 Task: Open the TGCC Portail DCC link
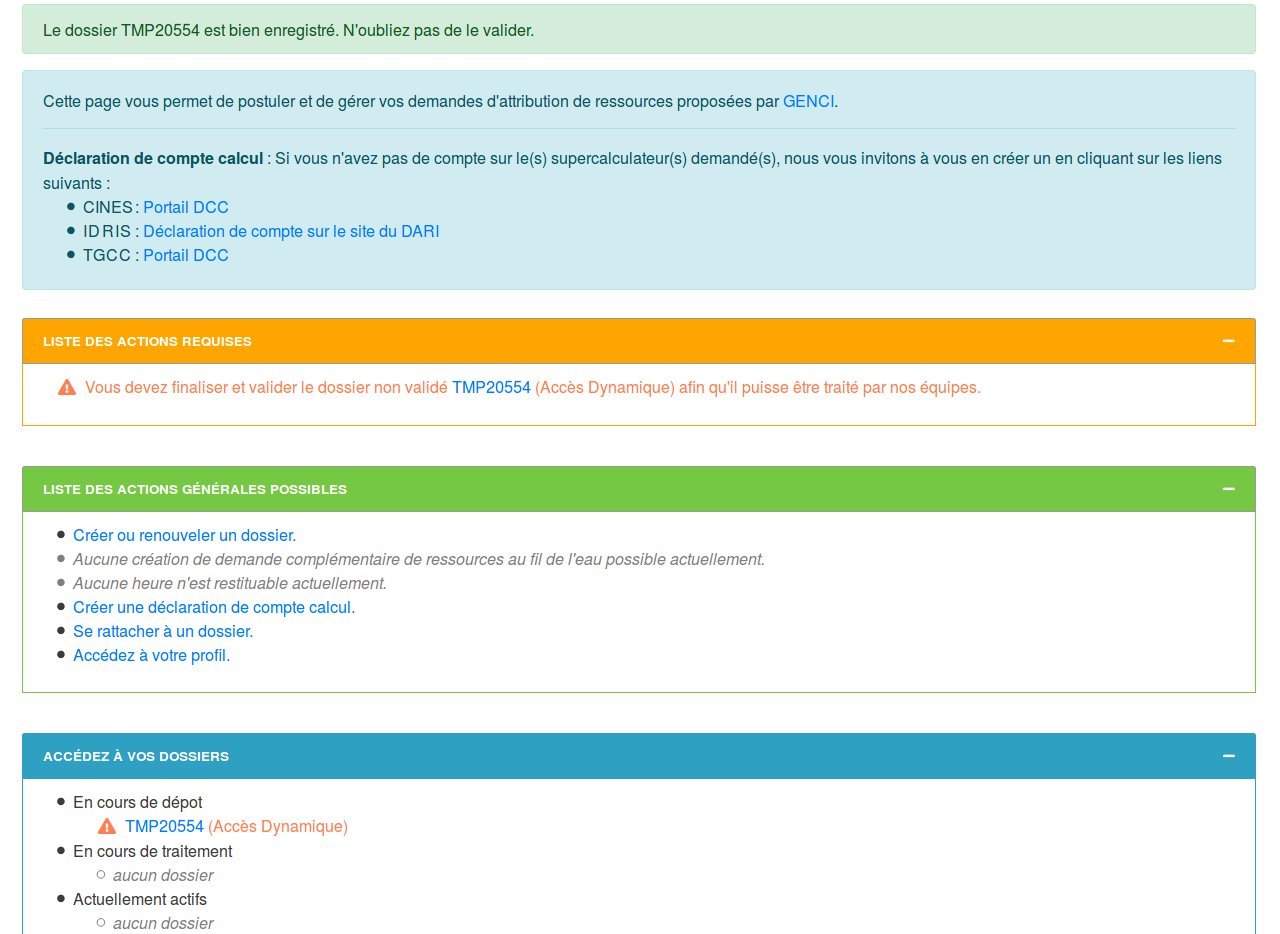click(x=186, y=255)
